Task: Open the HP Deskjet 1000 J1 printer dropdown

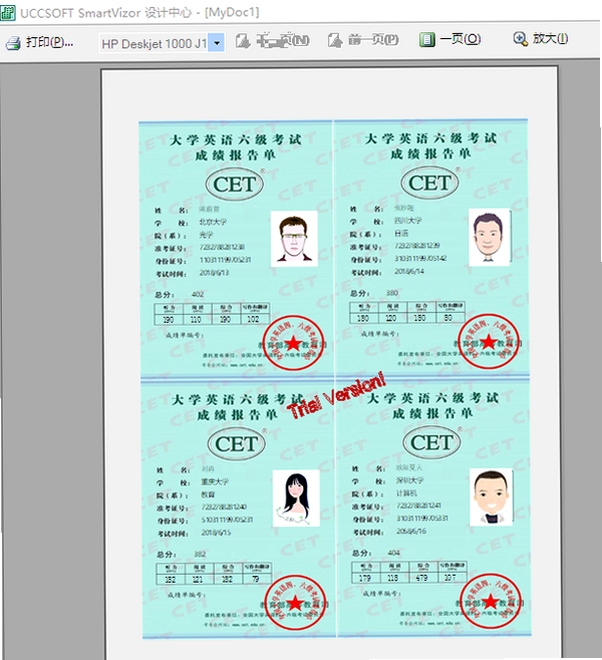Action: [x=217, y=43]
